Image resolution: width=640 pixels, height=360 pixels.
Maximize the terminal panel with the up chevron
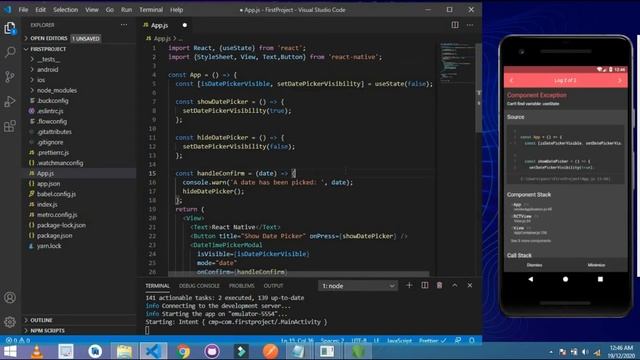(455, 285)
